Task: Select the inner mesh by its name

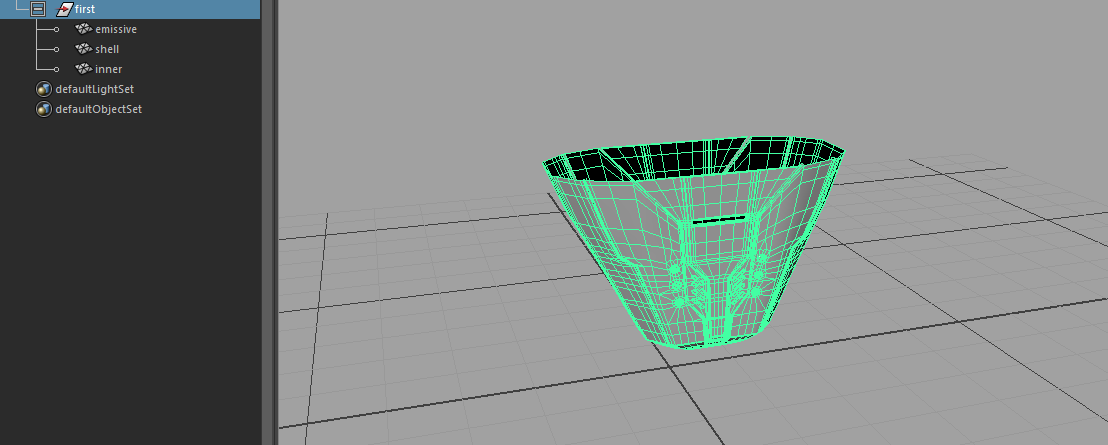Action: coord(108,69)
